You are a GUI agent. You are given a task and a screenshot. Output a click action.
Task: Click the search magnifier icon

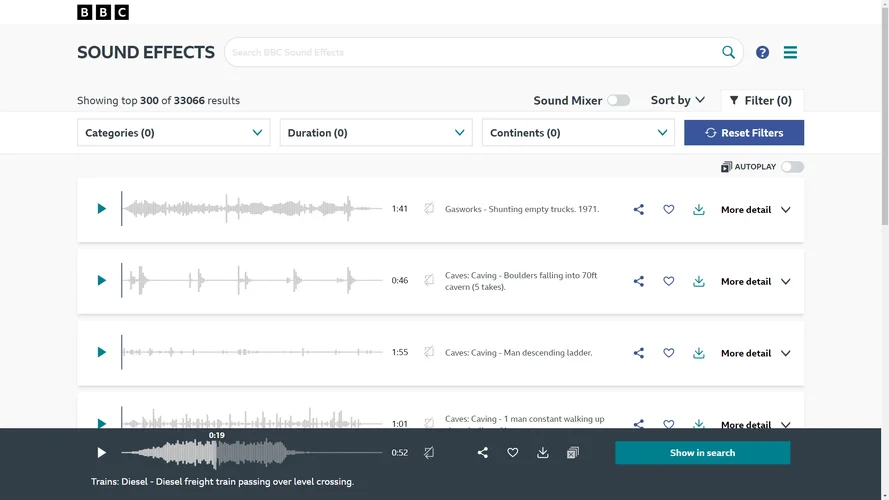(728, 52)
